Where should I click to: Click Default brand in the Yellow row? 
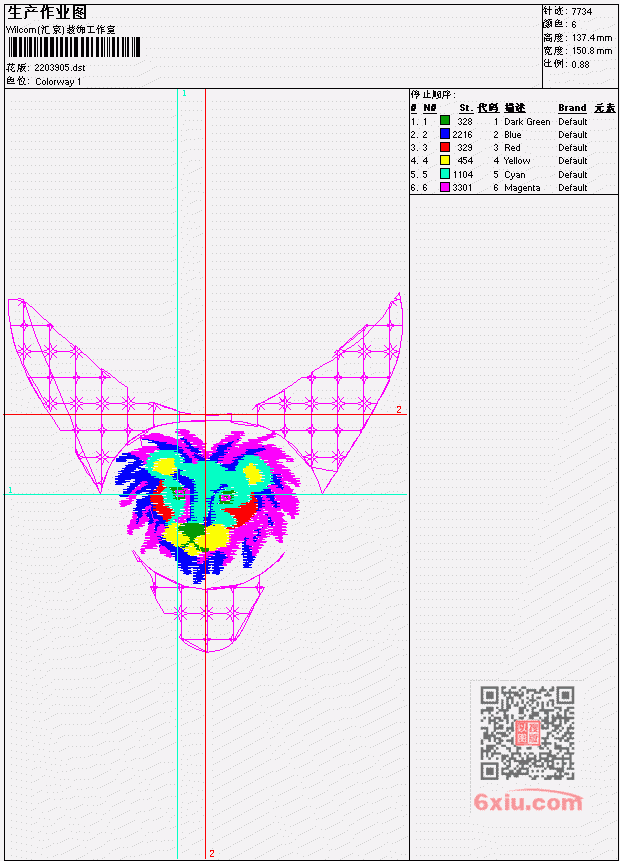click(573, 161)
